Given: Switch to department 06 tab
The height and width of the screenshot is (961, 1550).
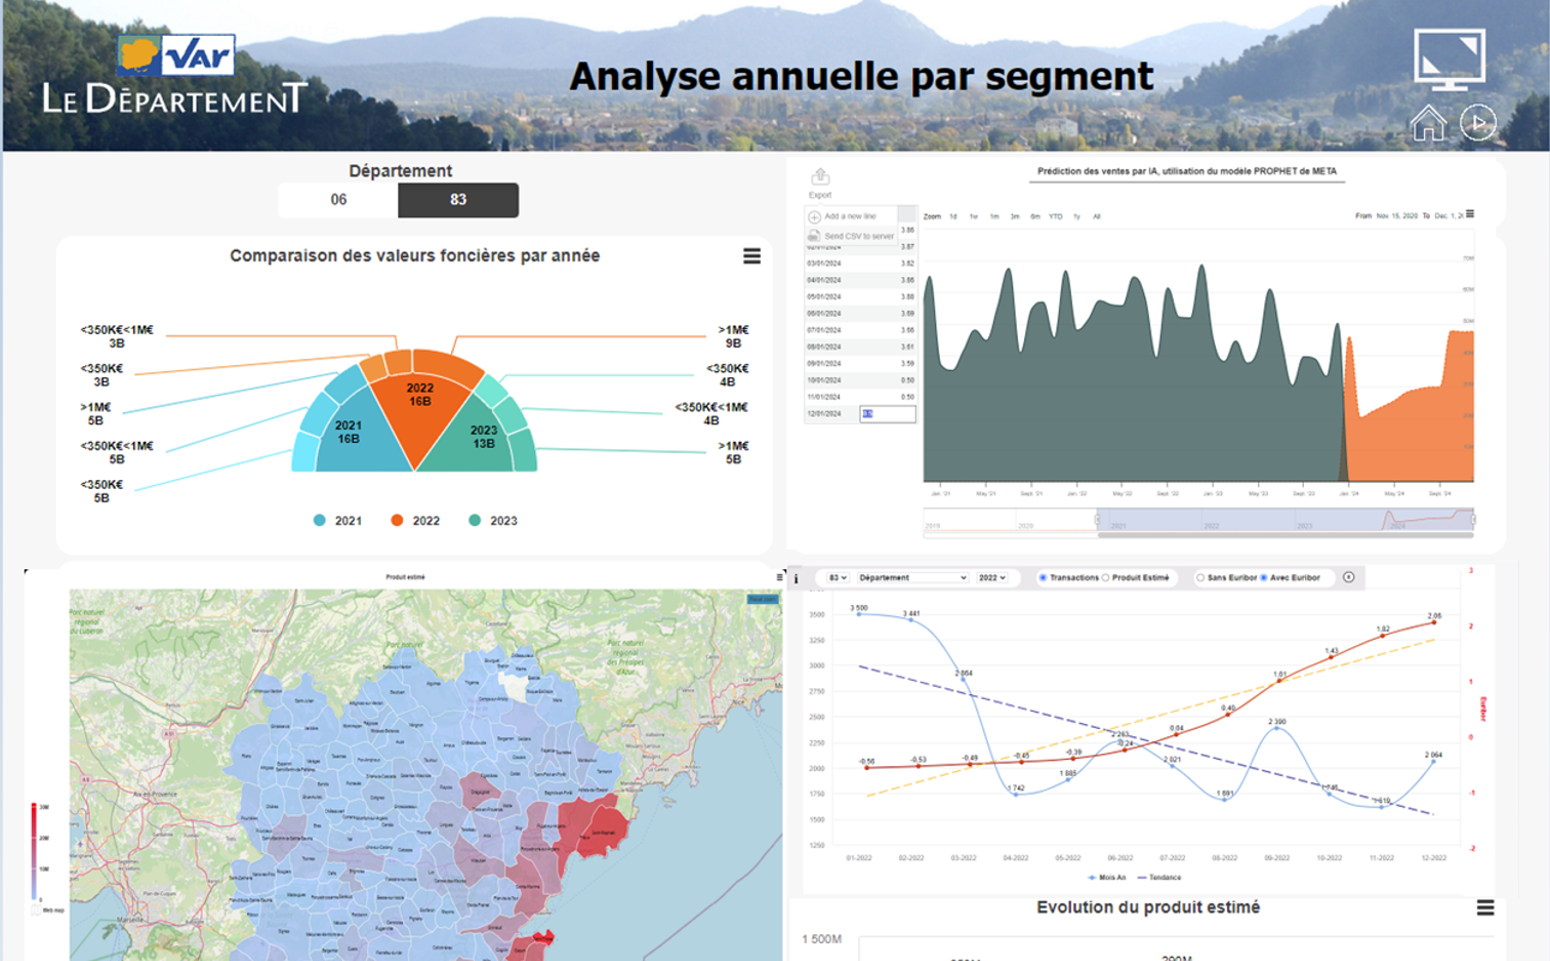Looking at the screenshot, I should pos(339,200).
